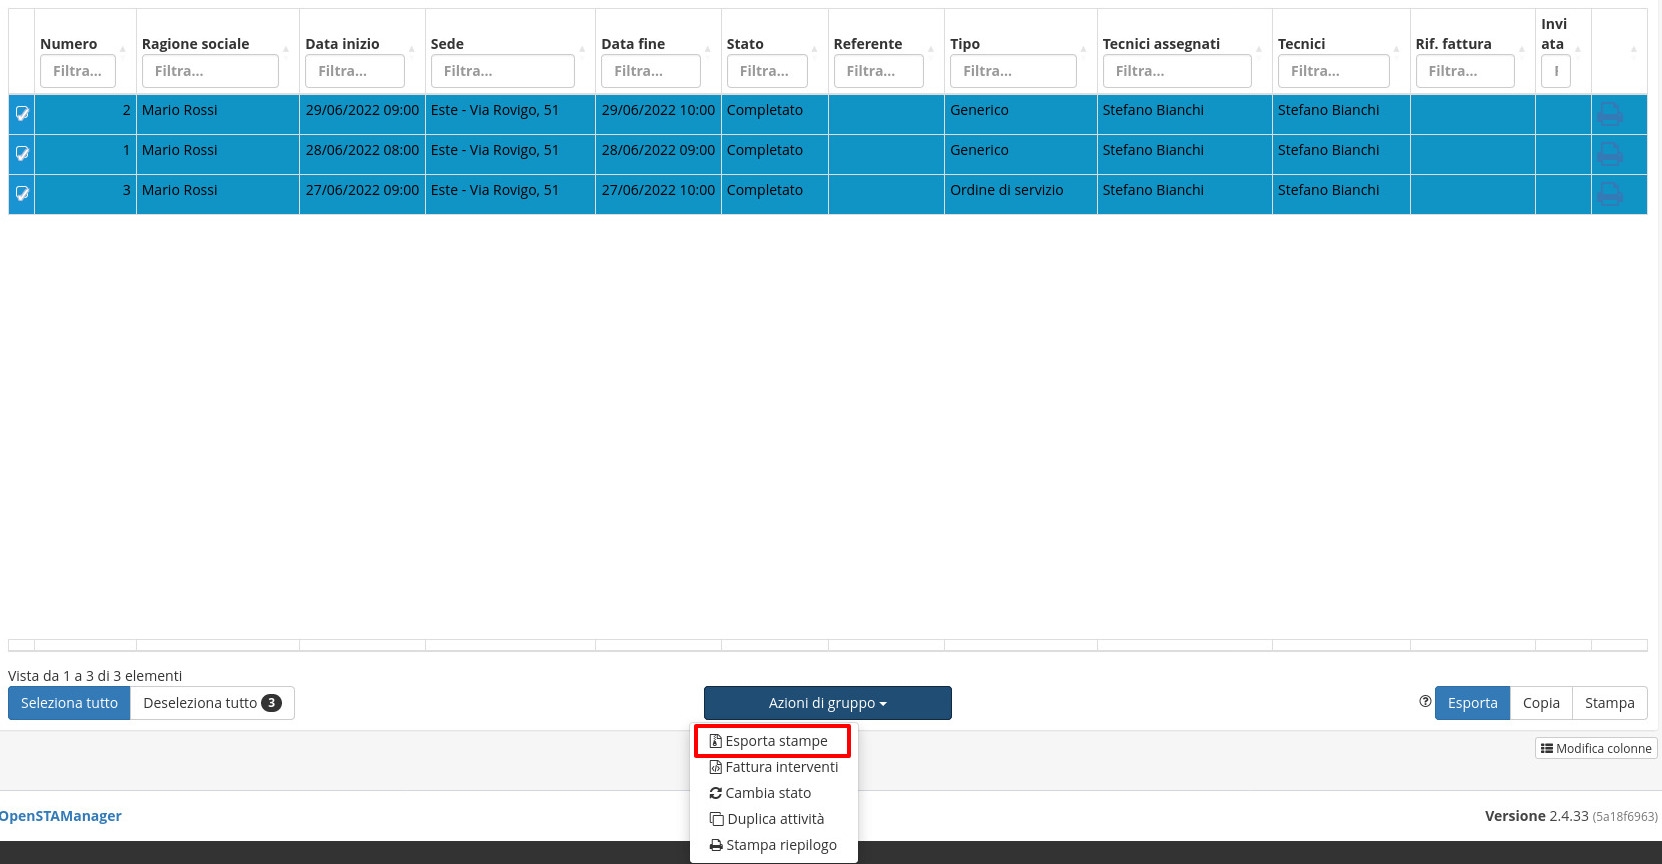Image resolution: width=1662 pixels, height=864 pixels.
Task: Choose Esporta stampe from the menu
Action: [770, 741]
